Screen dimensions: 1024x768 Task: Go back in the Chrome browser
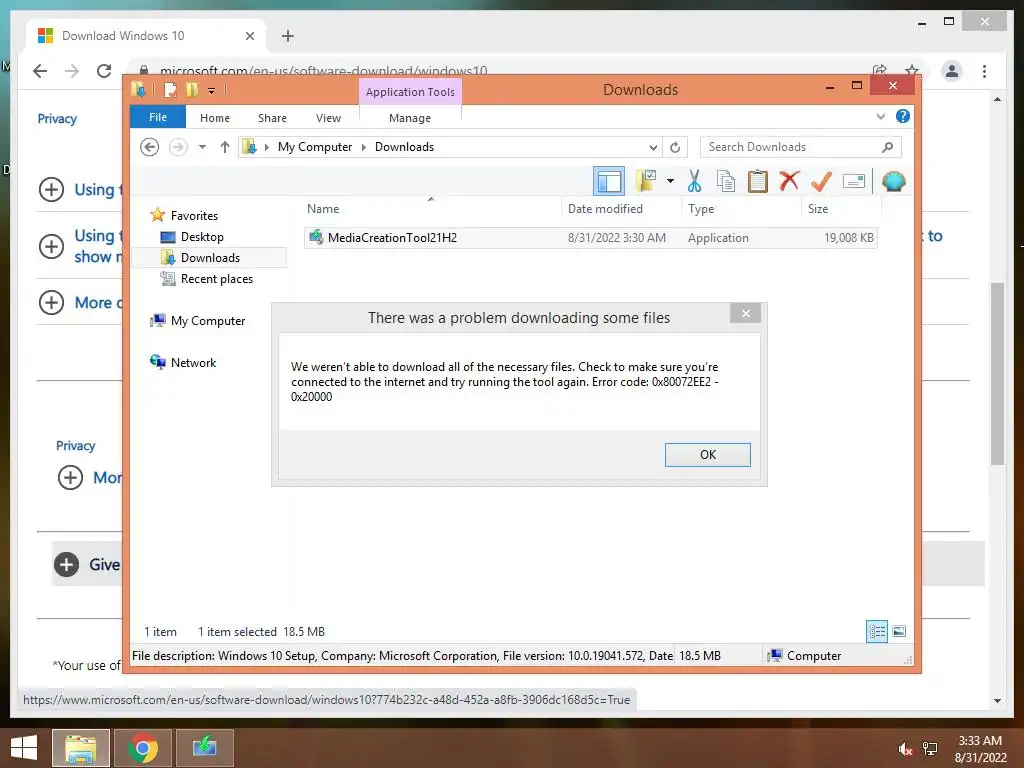(40, 71)
